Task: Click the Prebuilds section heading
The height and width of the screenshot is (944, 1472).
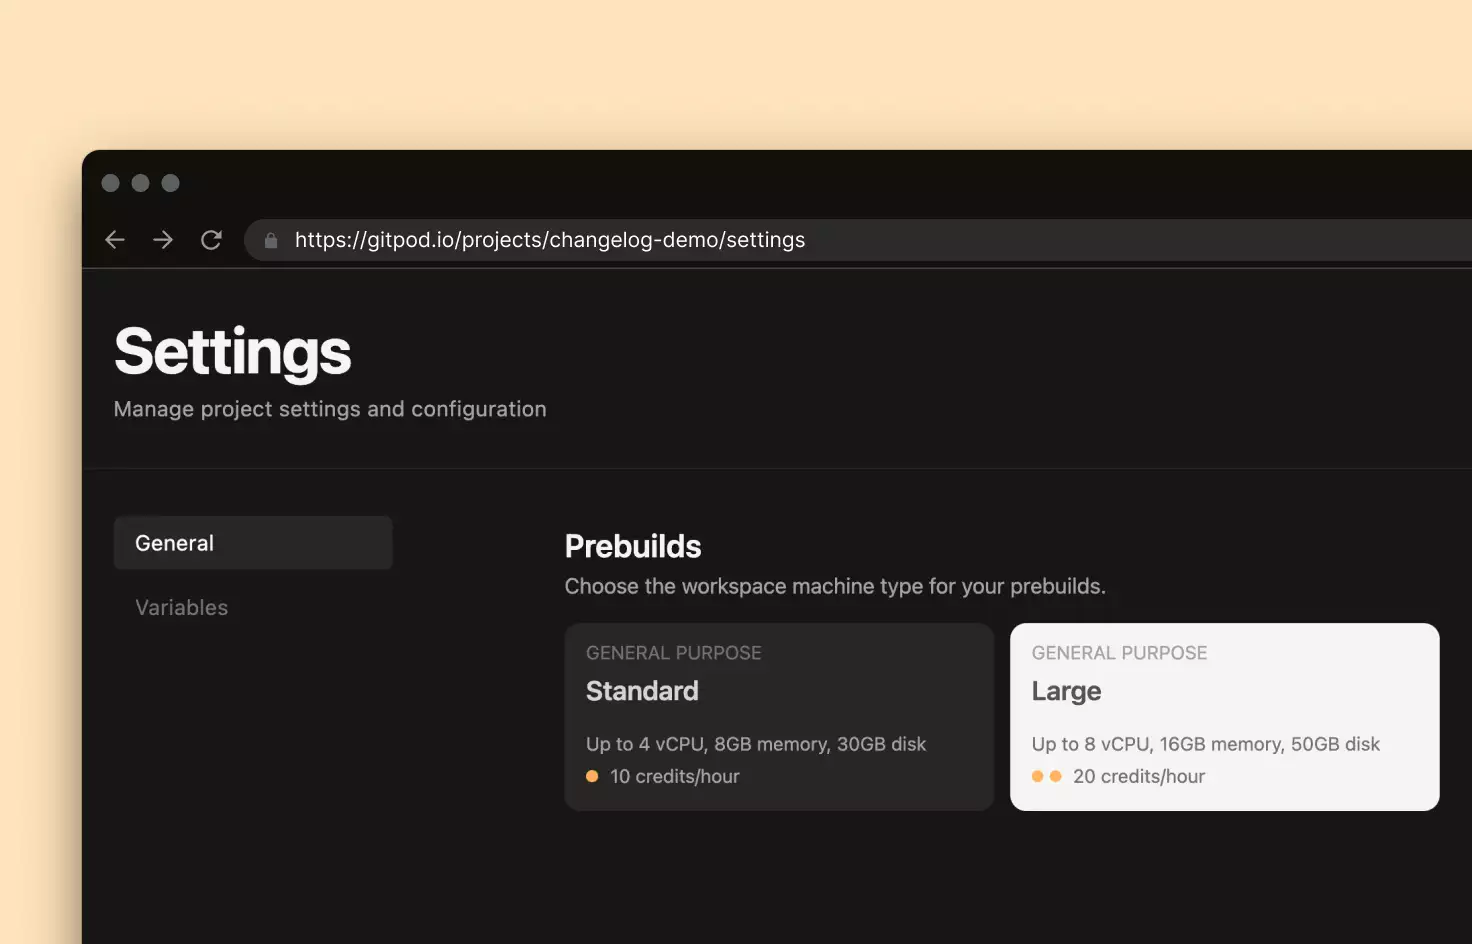Action: point(633,546)
